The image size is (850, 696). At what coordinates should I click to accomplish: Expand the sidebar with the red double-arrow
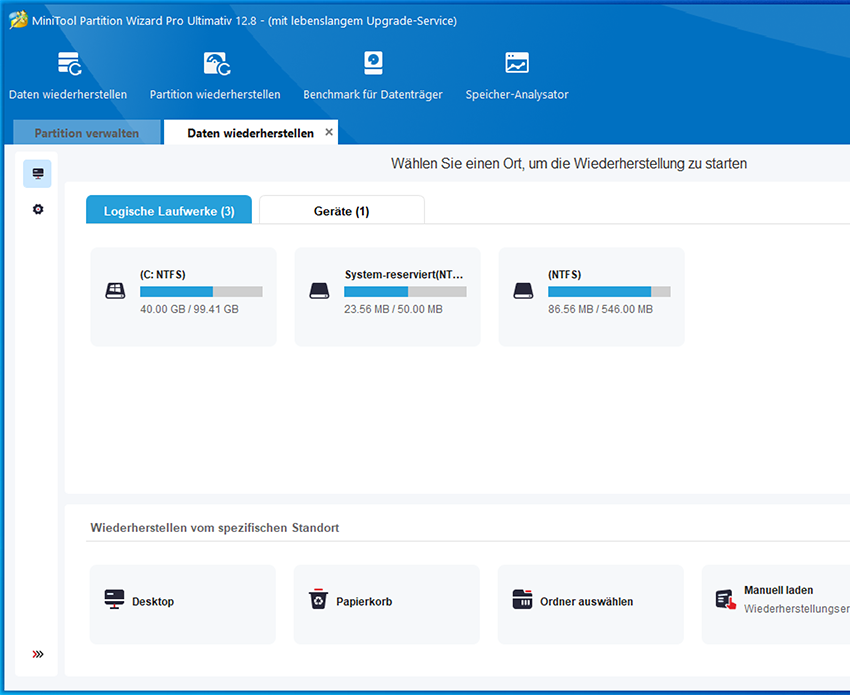click(38, 654)
